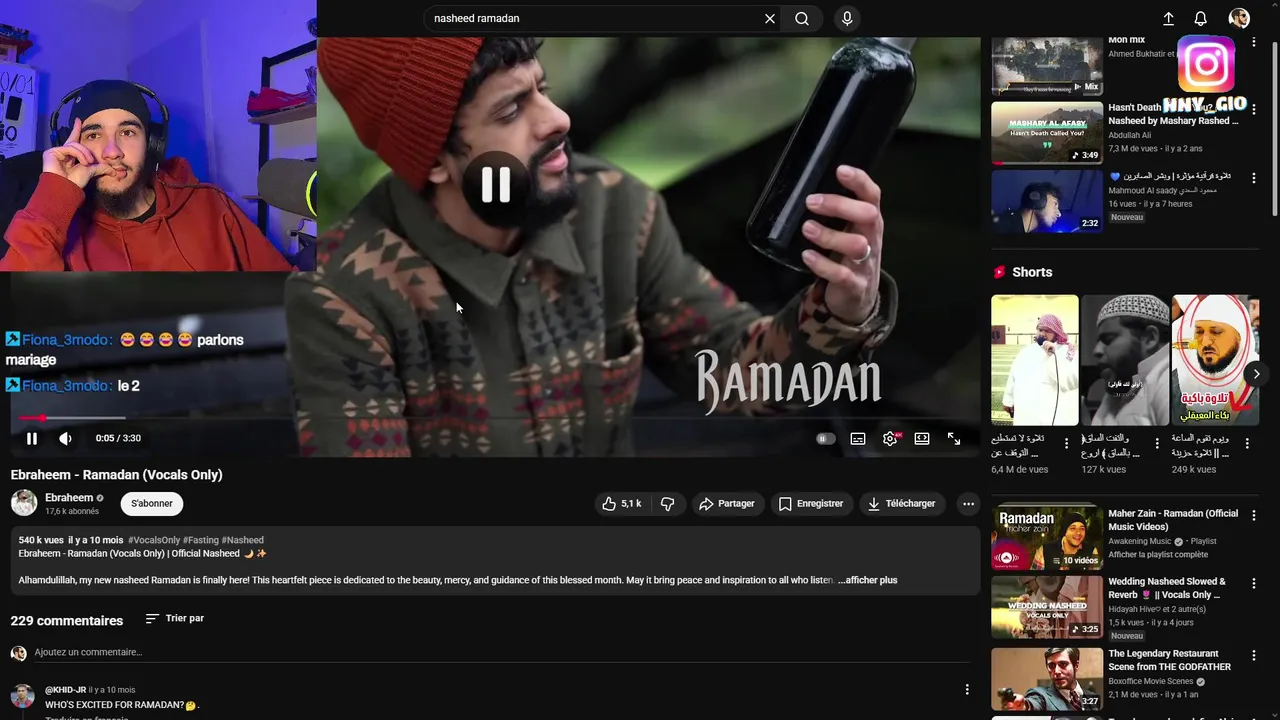Open the #Nasheed hashtag
Screen dimensions: 1280x720
pyautogui.click(x=243, y=540)
